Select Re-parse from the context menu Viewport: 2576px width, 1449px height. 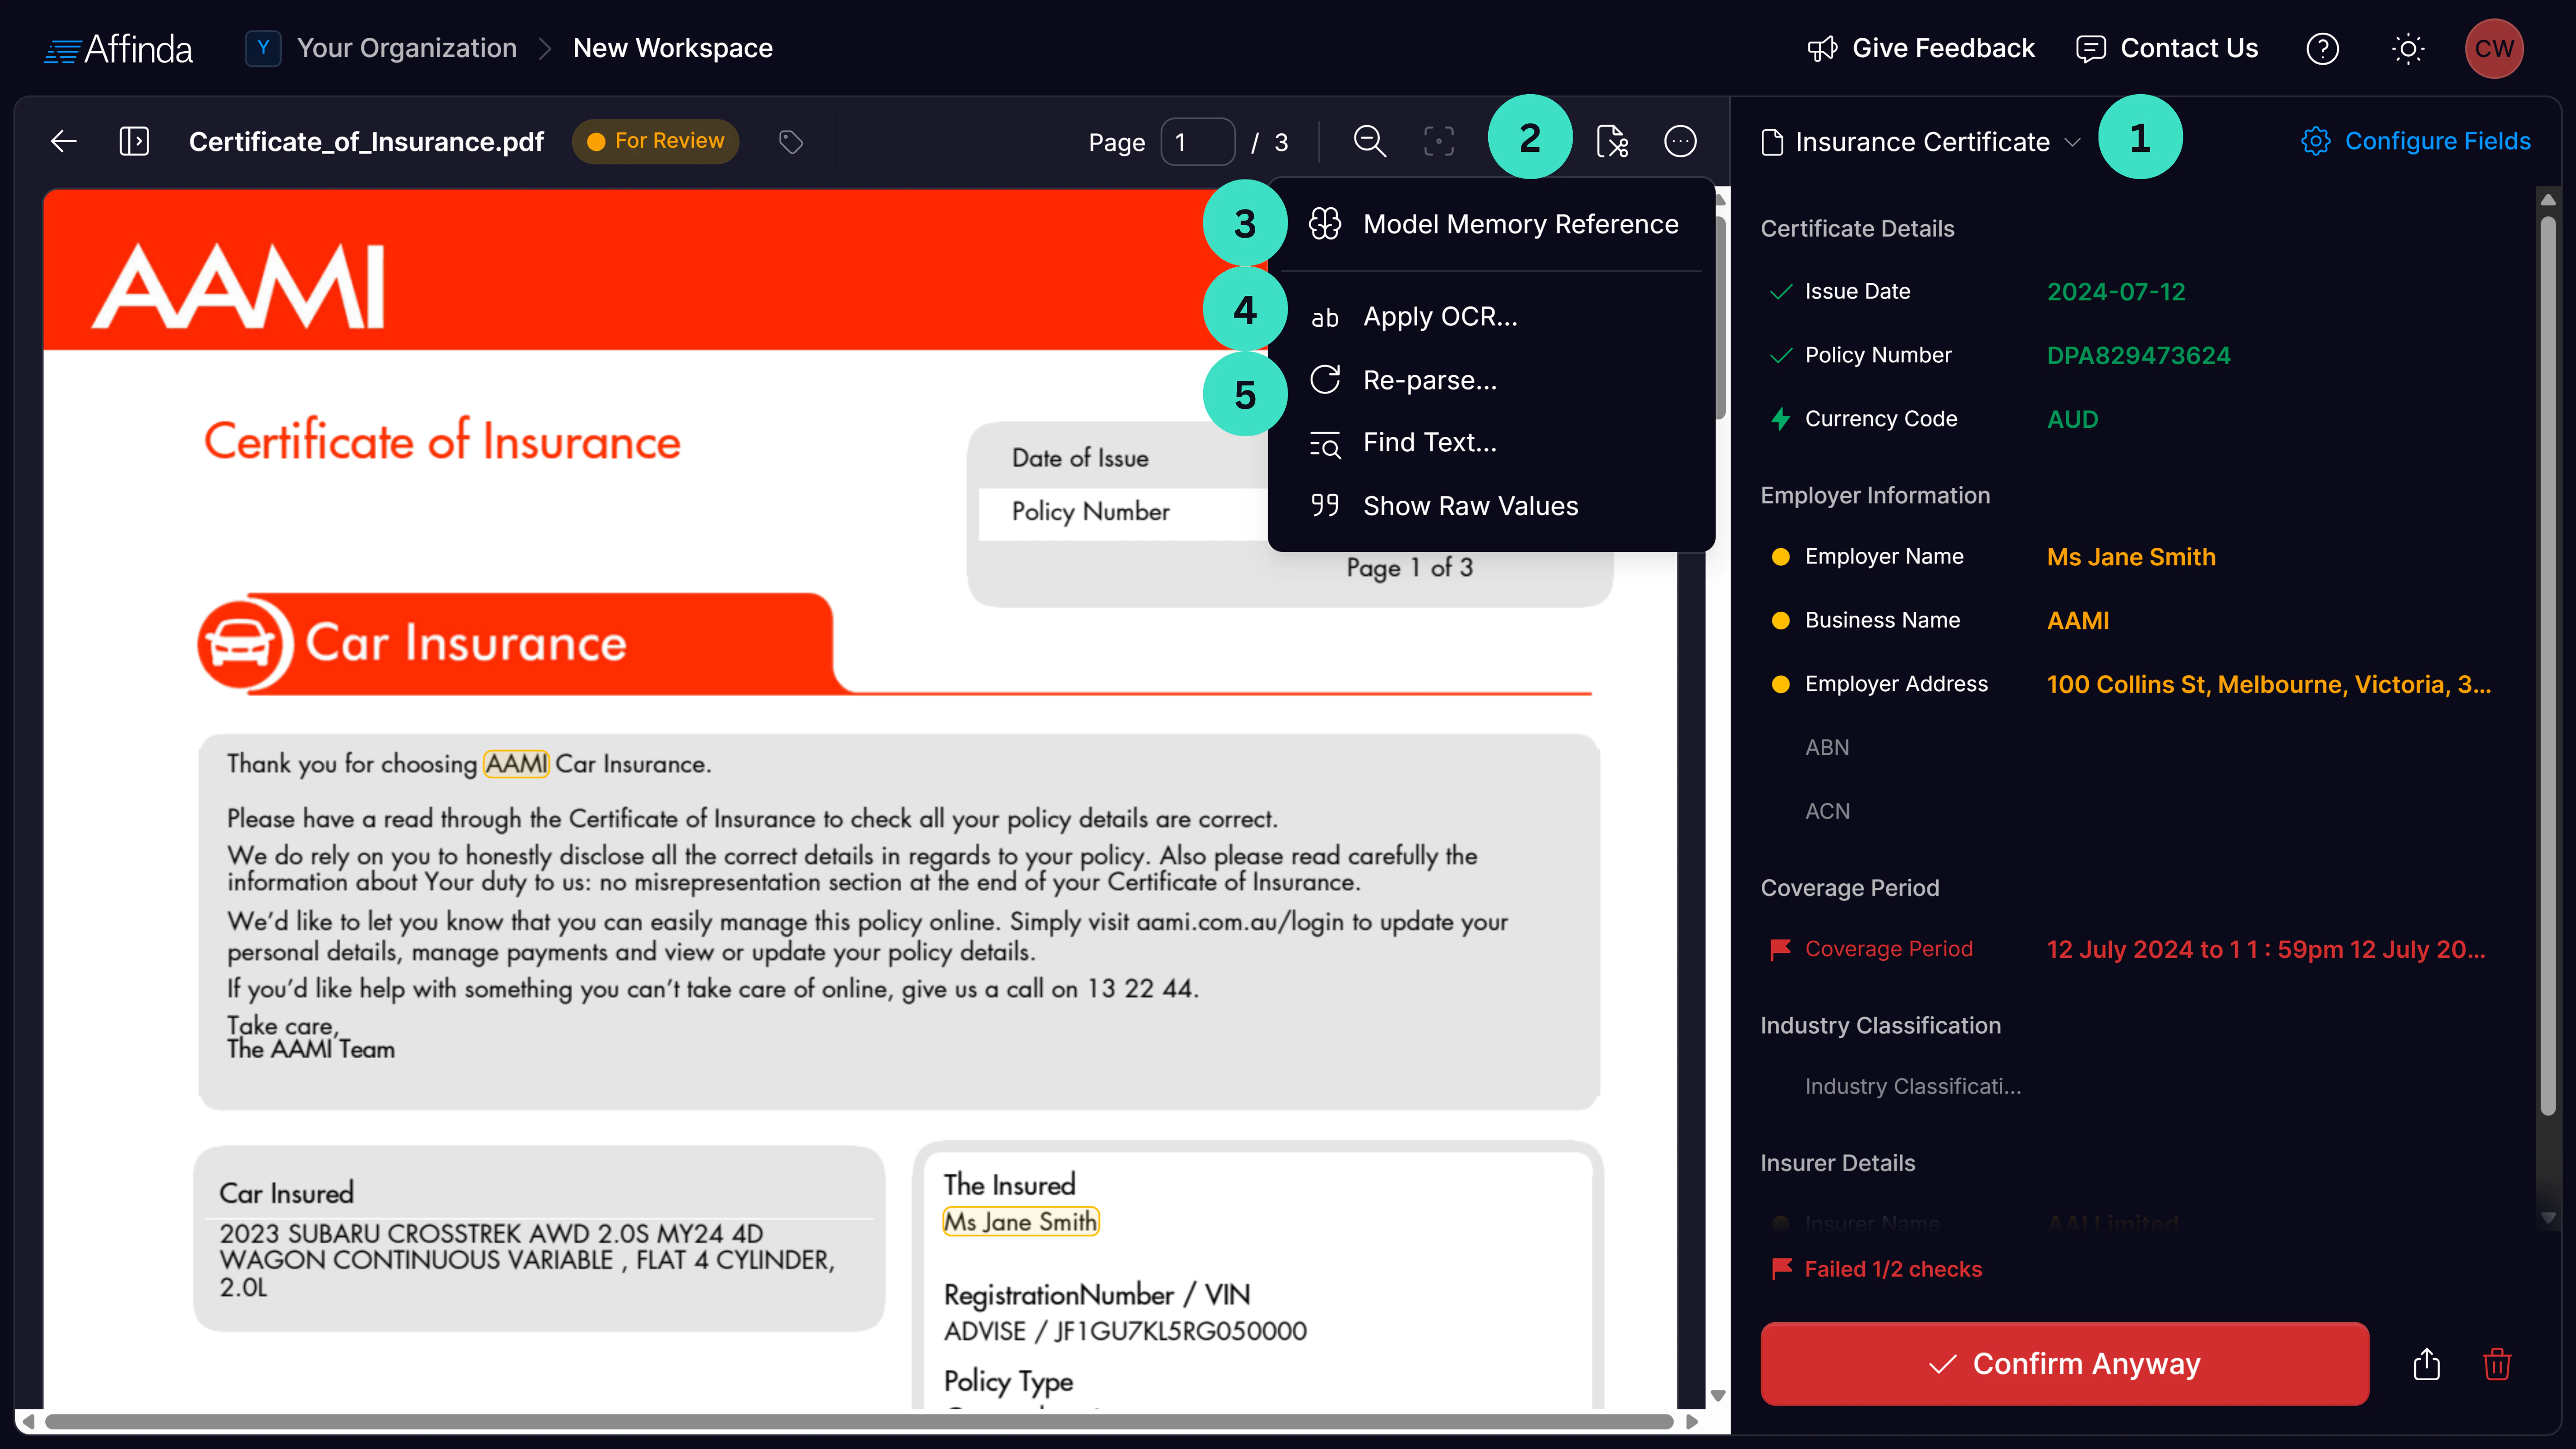(x=1429, y=380)
